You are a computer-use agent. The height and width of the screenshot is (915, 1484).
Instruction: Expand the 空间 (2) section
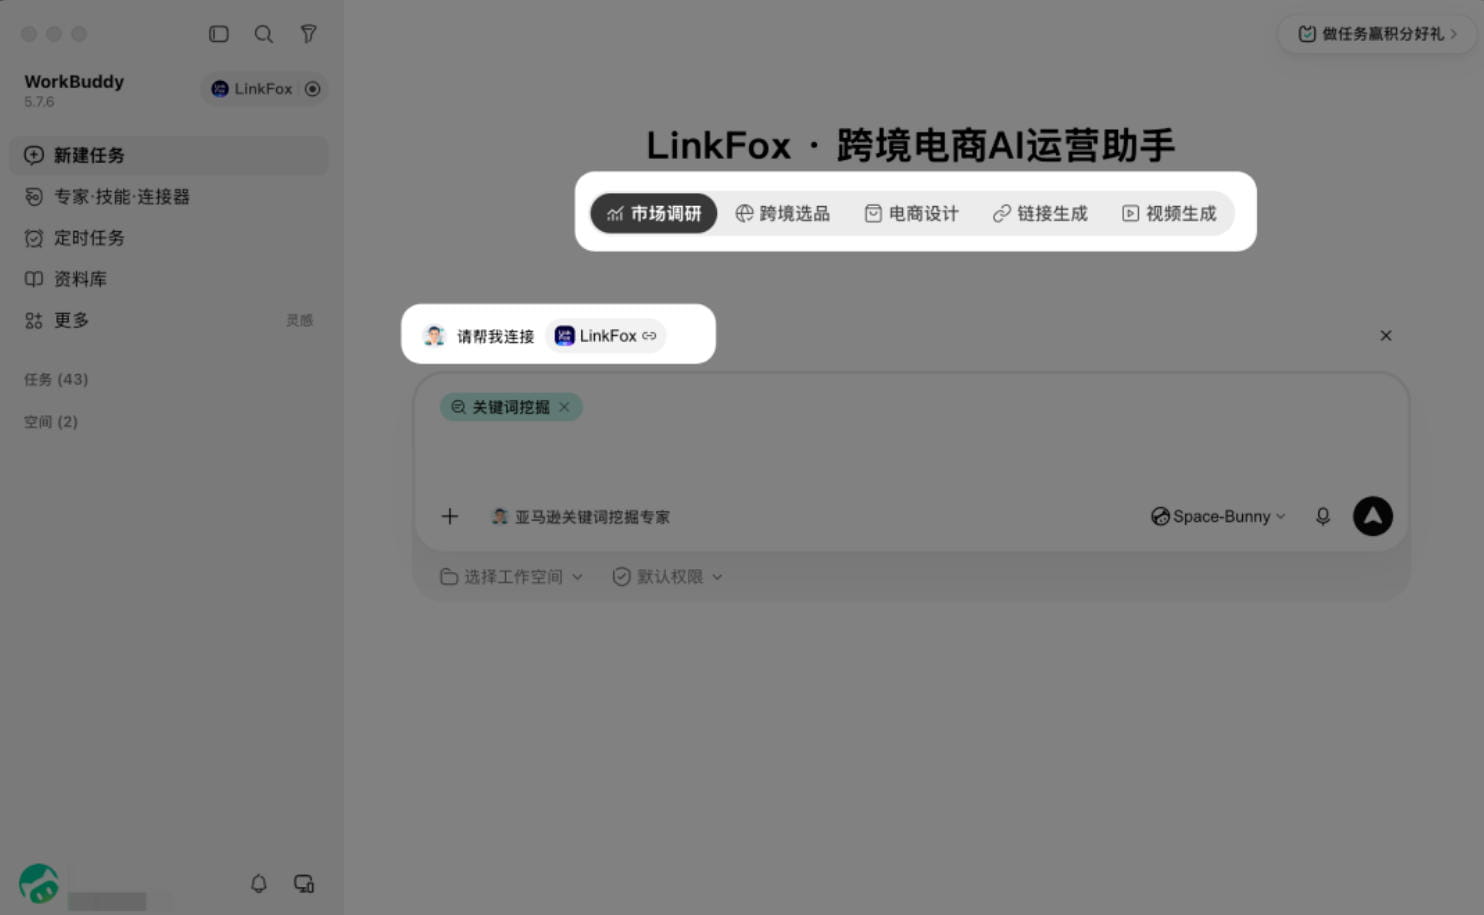tap(51, 422)
